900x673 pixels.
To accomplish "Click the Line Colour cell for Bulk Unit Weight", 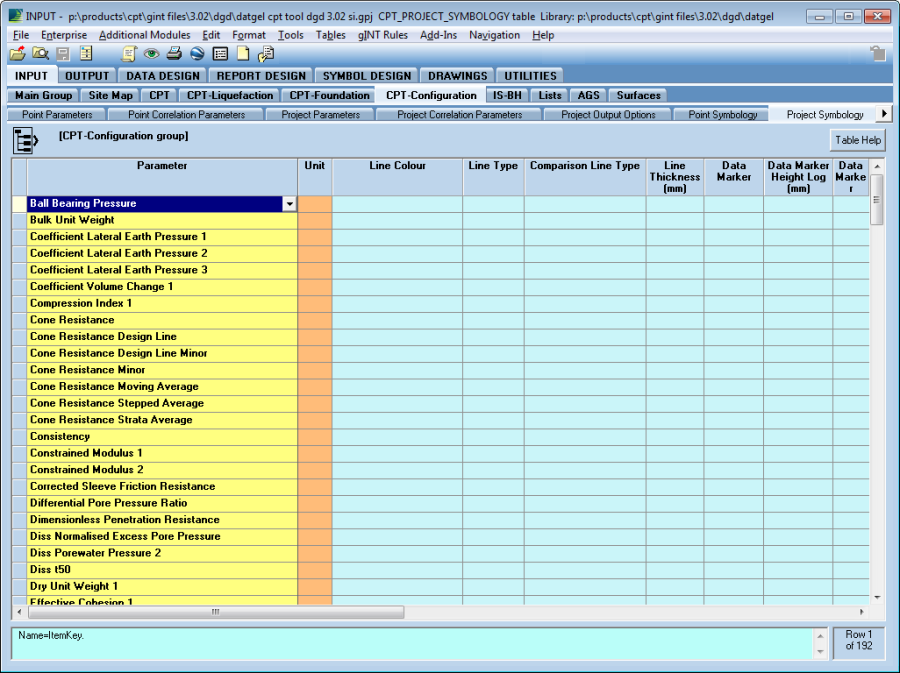I will 397,220.
